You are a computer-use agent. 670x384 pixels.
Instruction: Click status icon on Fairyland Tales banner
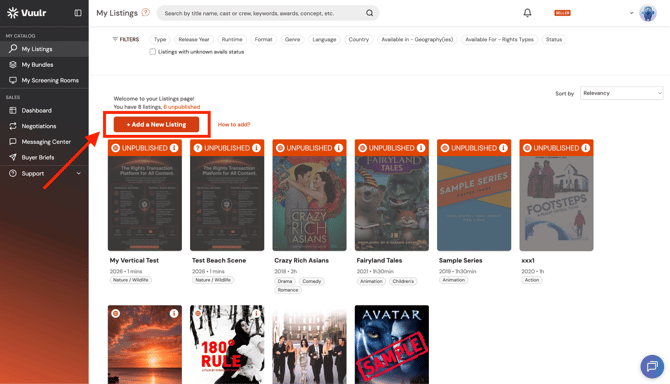[362, 148]
